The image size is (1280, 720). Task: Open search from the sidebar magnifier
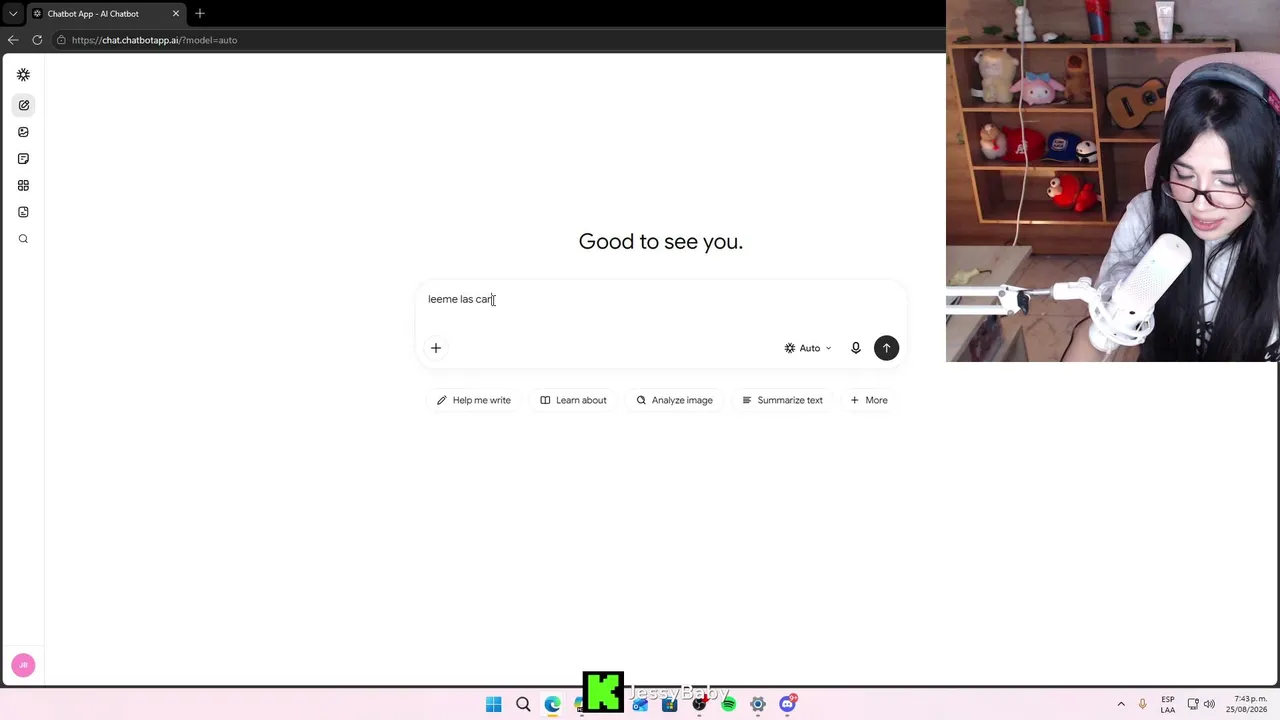point(23,239)
